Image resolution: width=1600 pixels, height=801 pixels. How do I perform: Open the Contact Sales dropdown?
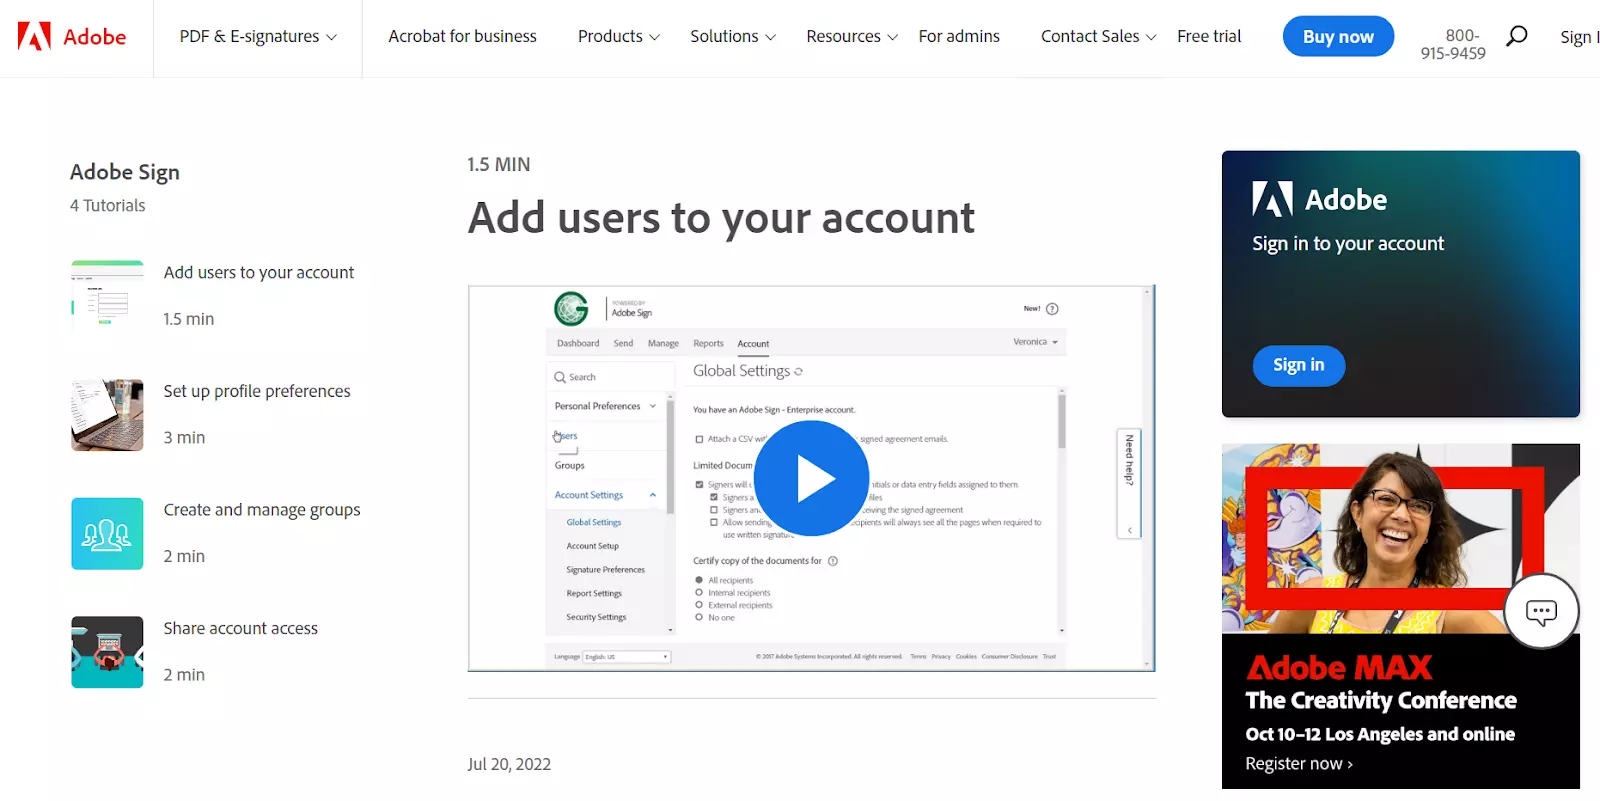(x=1097, y=37)
